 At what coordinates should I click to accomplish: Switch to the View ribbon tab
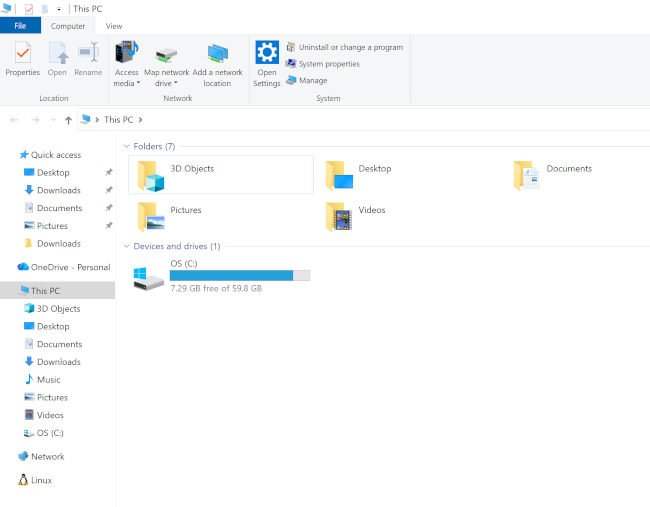click(x=114, y=26)
